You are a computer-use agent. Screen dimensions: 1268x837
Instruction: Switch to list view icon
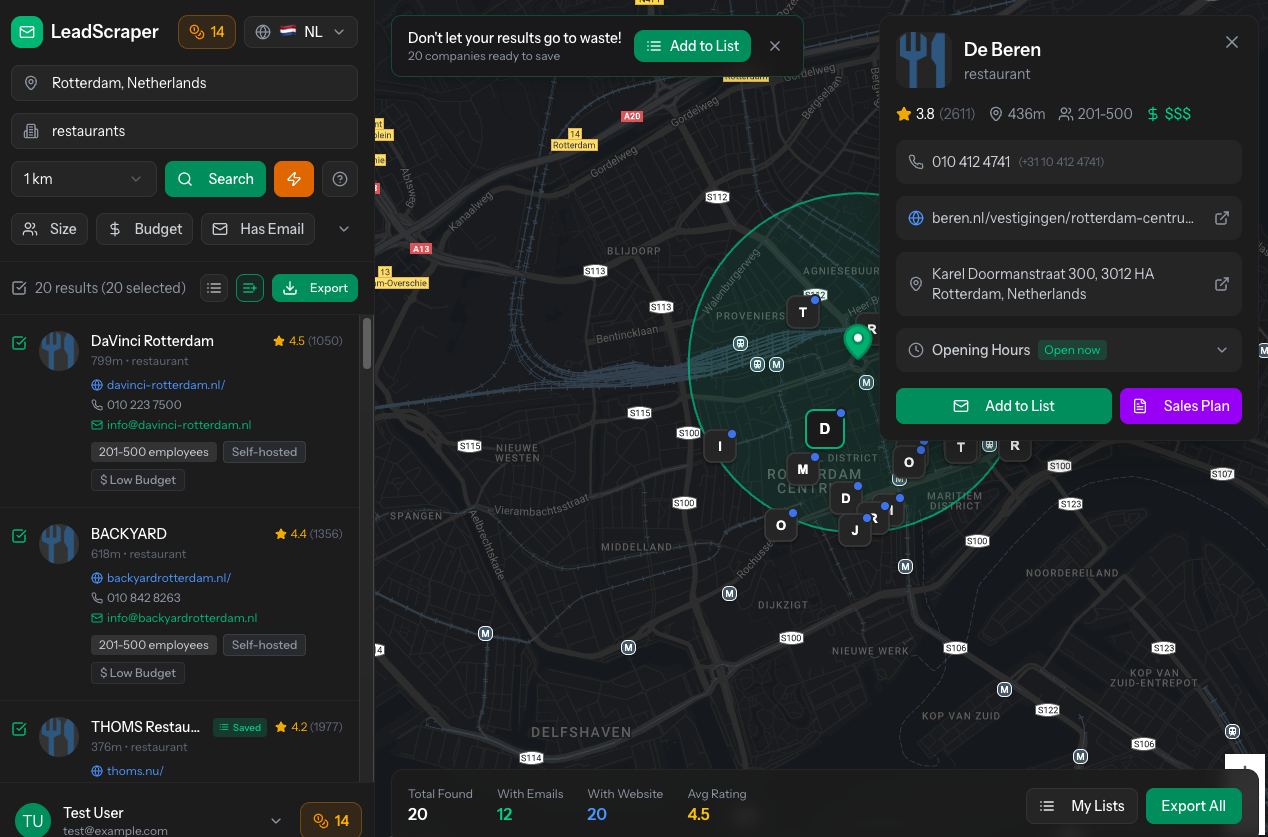pos(214,288)
